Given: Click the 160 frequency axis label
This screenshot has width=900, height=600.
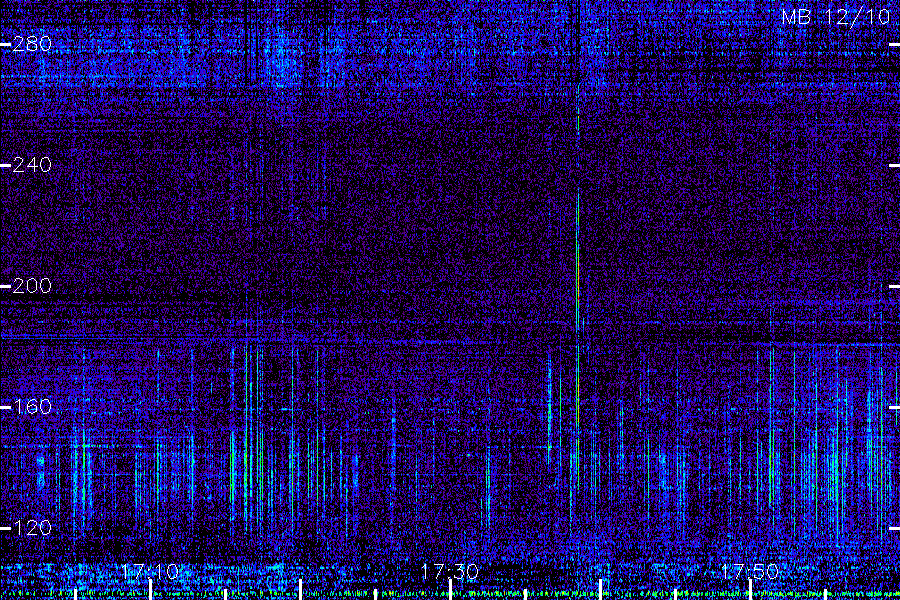Looking at the screenshot, I should [32, 407].
